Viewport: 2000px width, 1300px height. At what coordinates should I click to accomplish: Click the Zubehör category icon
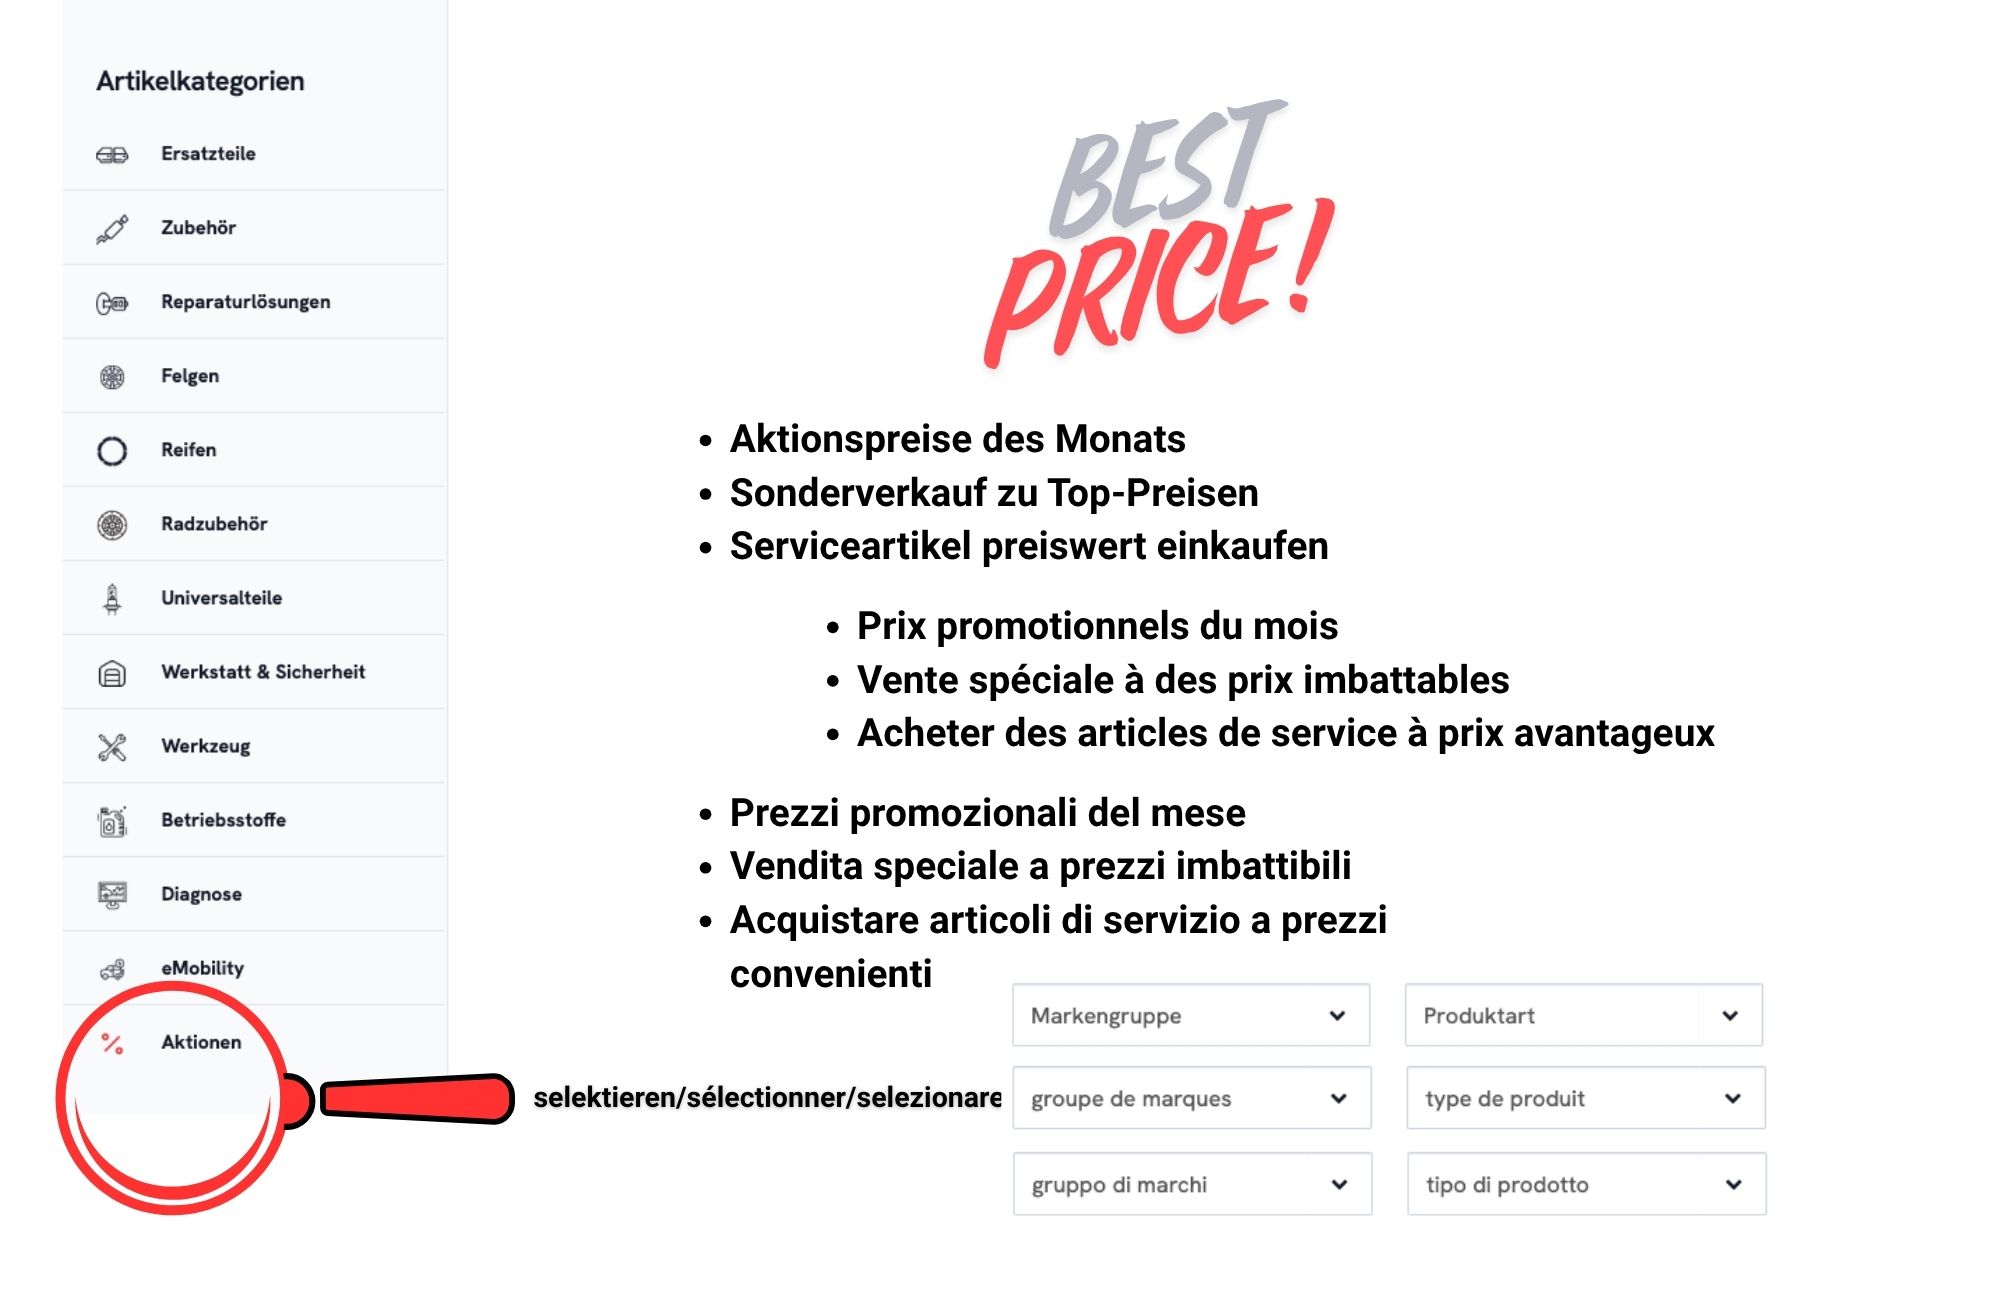coord(112,229)
